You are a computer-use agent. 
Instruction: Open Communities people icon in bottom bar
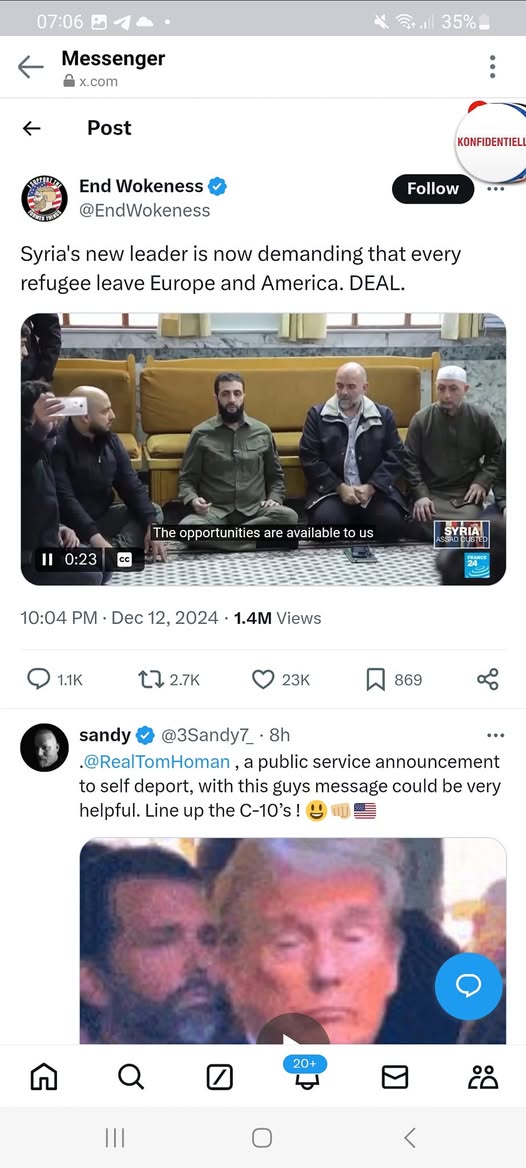pos(483,1076)
